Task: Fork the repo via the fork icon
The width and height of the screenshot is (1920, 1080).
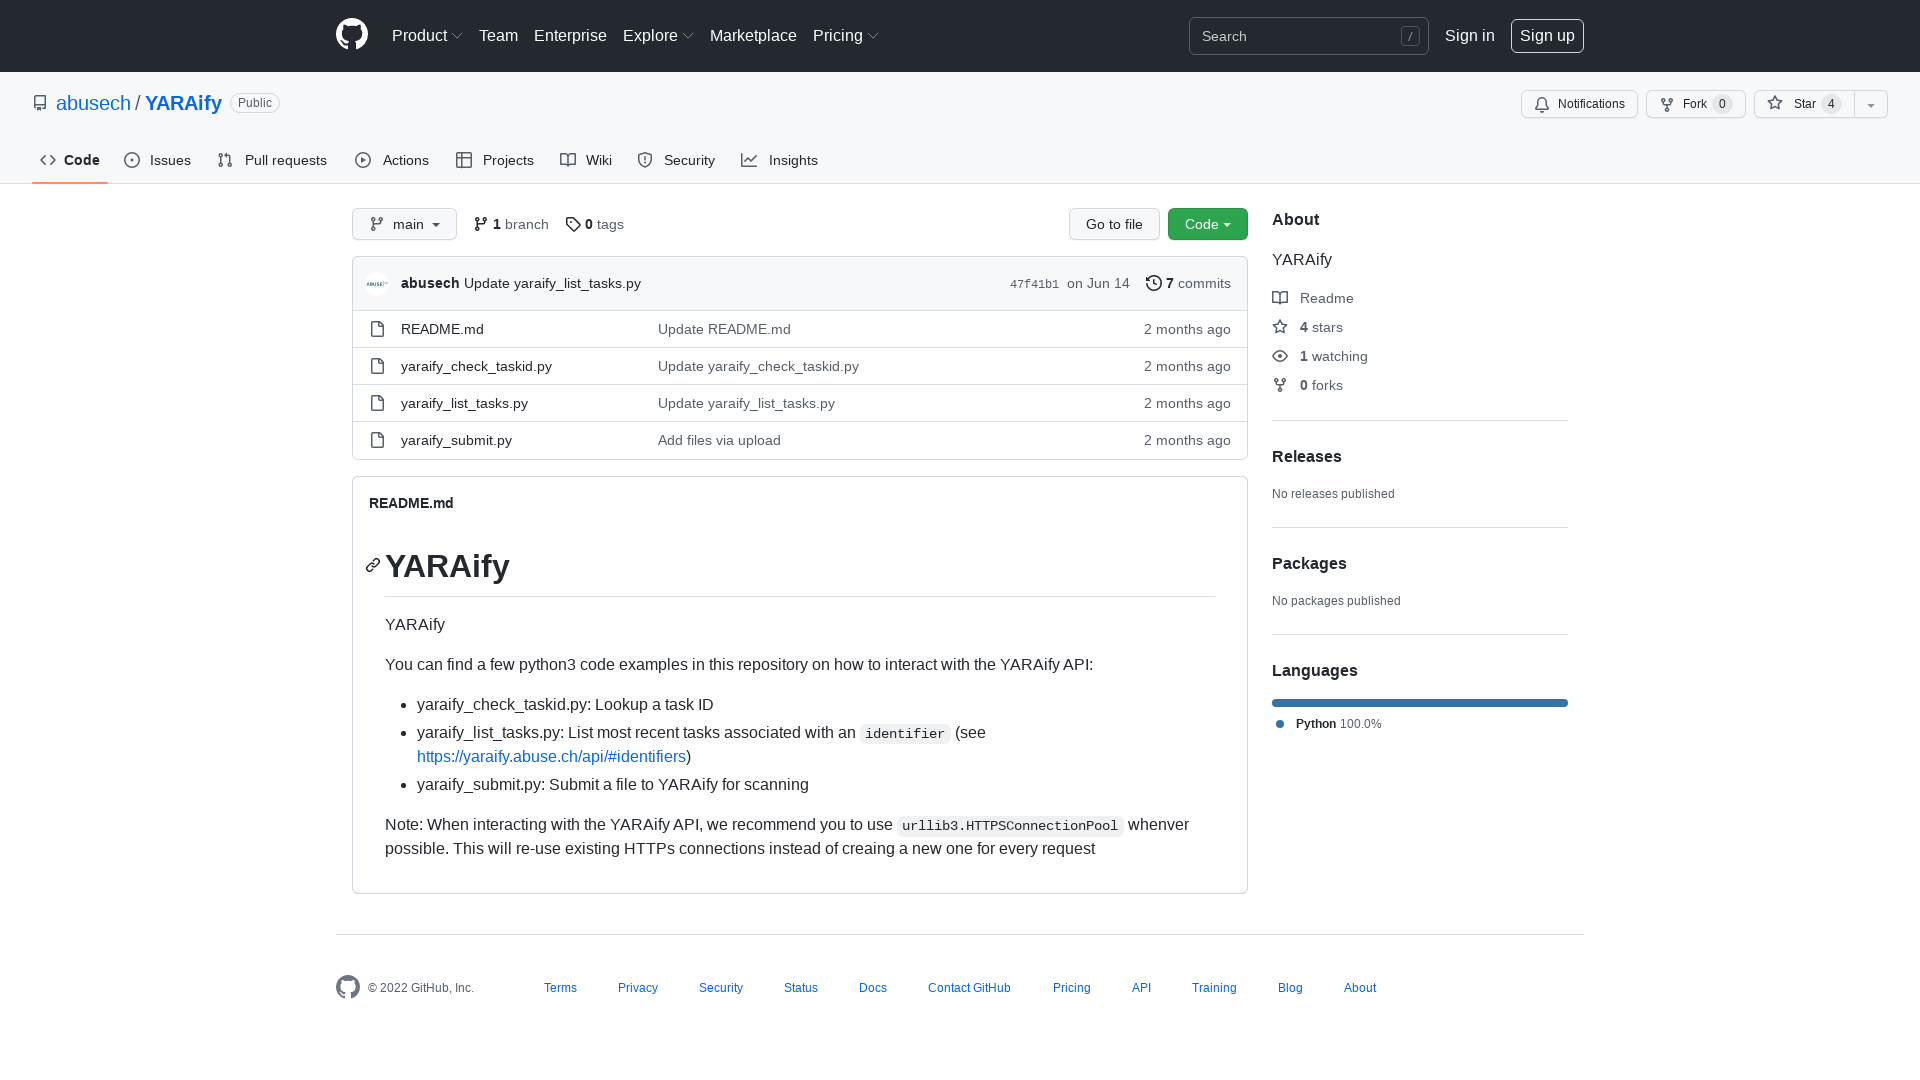Action: pyautogui.click(x=1667, y=104)
